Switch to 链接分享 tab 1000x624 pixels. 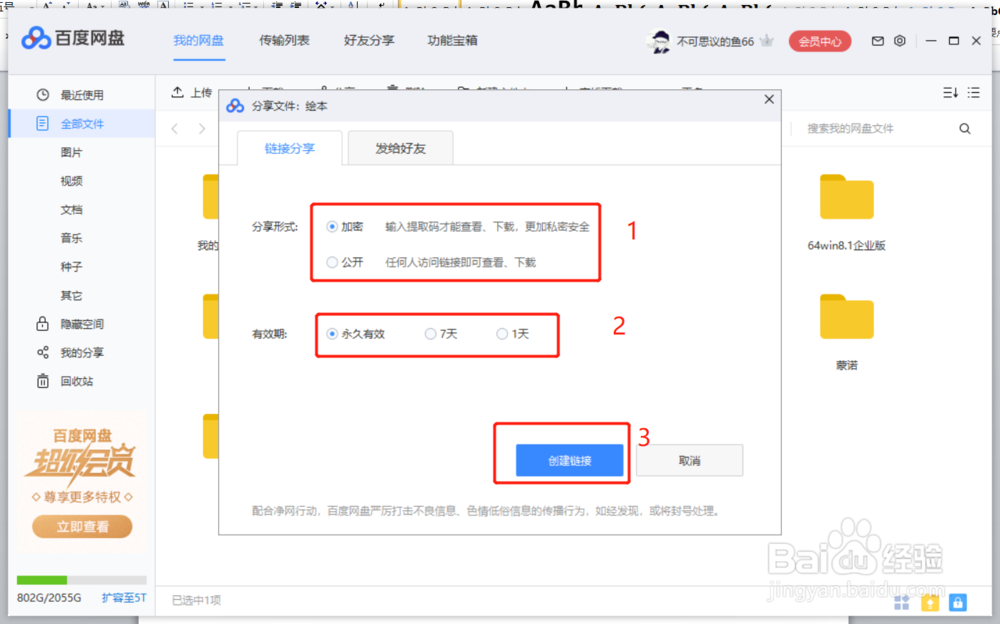pos(290,149)
